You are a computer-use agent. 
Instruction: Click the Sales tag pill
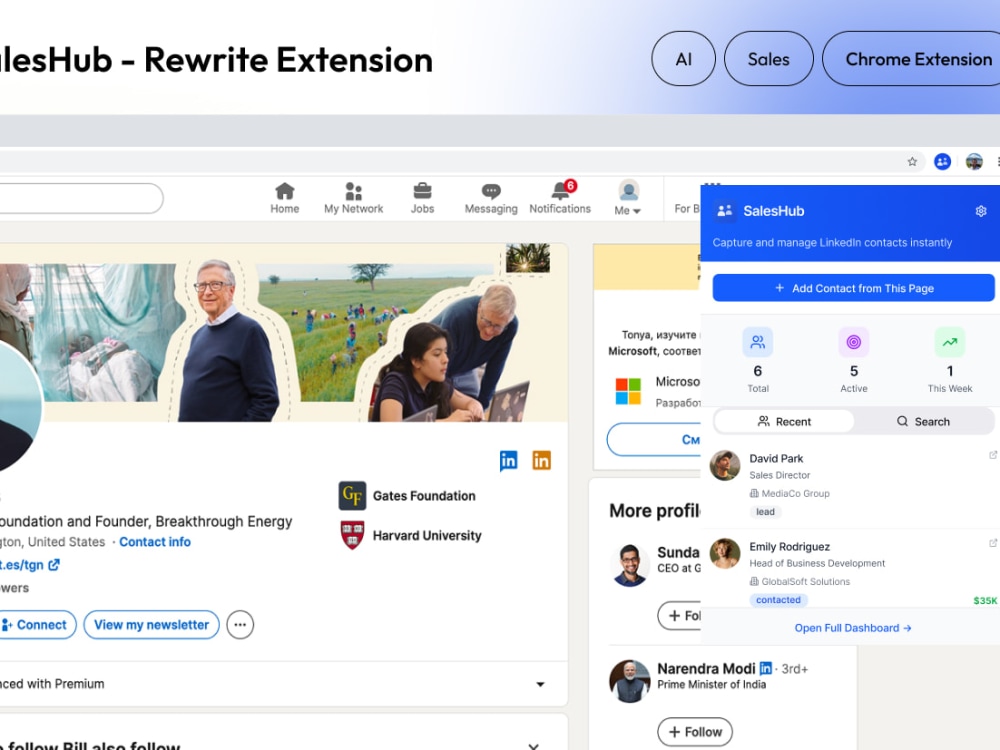click(x=768, y=59)
